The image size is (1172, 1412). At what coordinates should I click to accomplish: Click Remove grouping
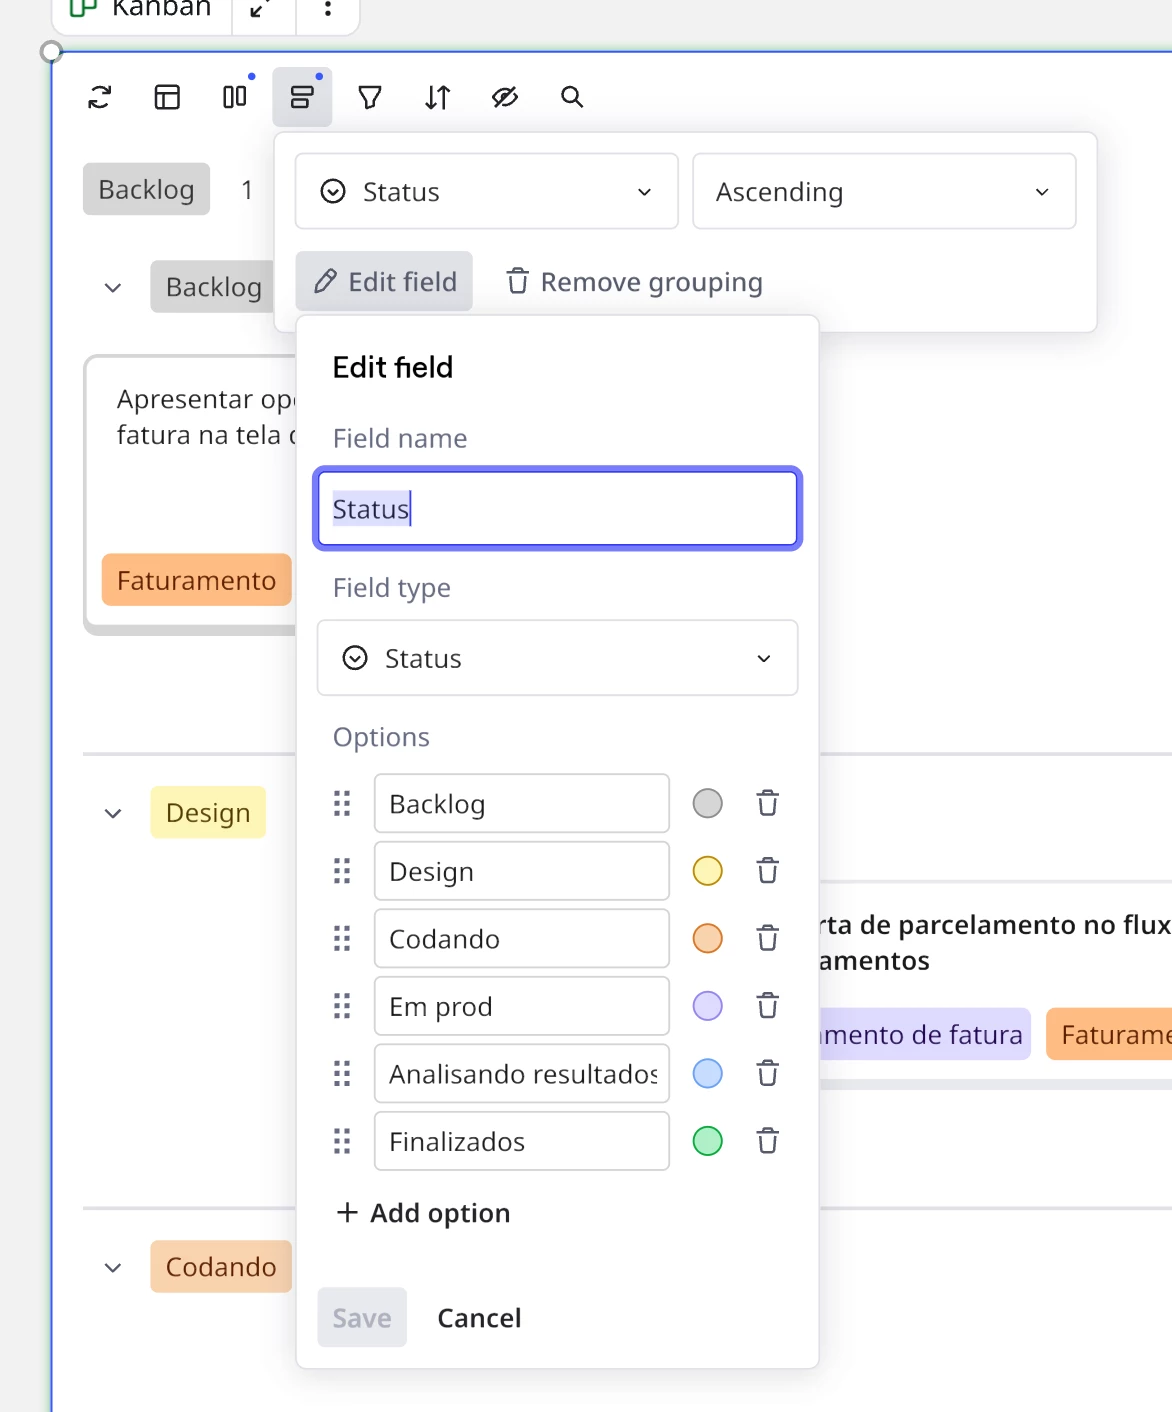(x=634, y=282)
